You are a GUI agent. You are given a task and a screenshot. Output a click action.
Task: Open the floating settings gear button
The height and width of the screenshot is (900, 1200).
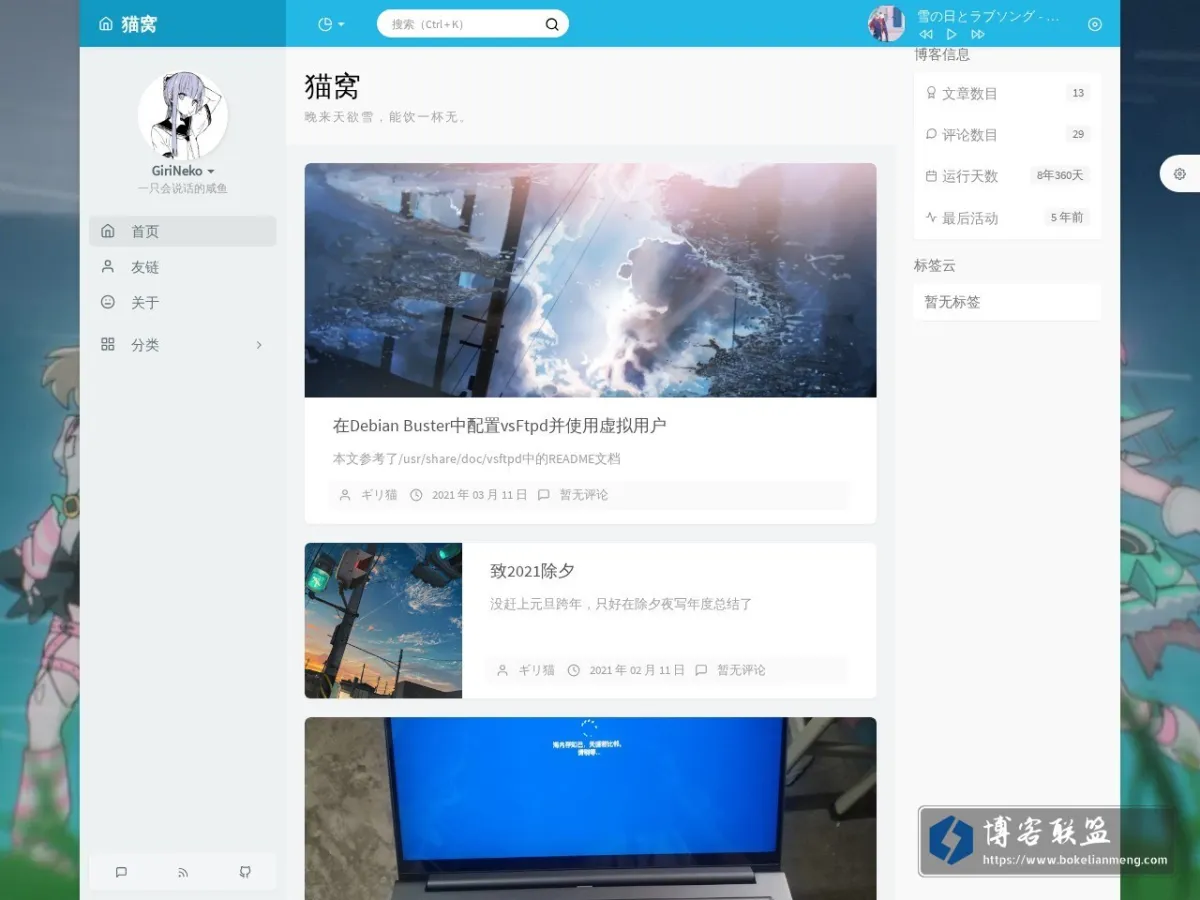[x=1180, y=174]
